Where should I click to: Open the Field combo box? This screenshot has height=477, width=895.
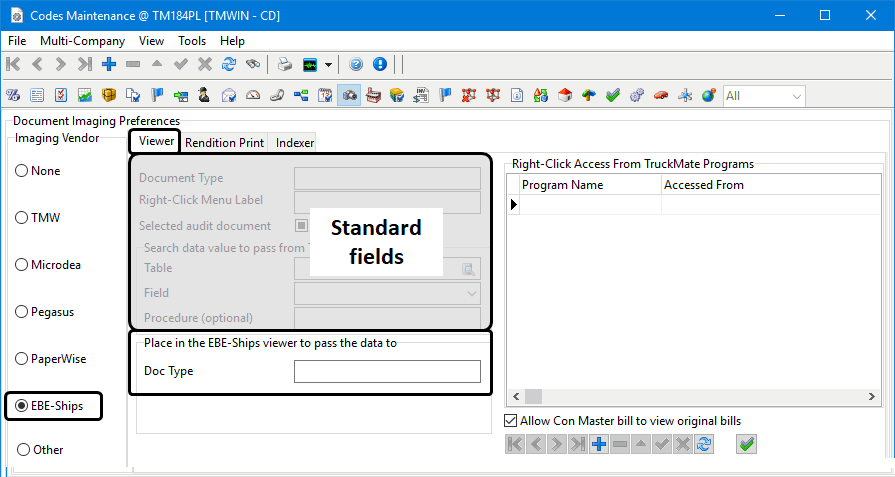tap(388, 294)
